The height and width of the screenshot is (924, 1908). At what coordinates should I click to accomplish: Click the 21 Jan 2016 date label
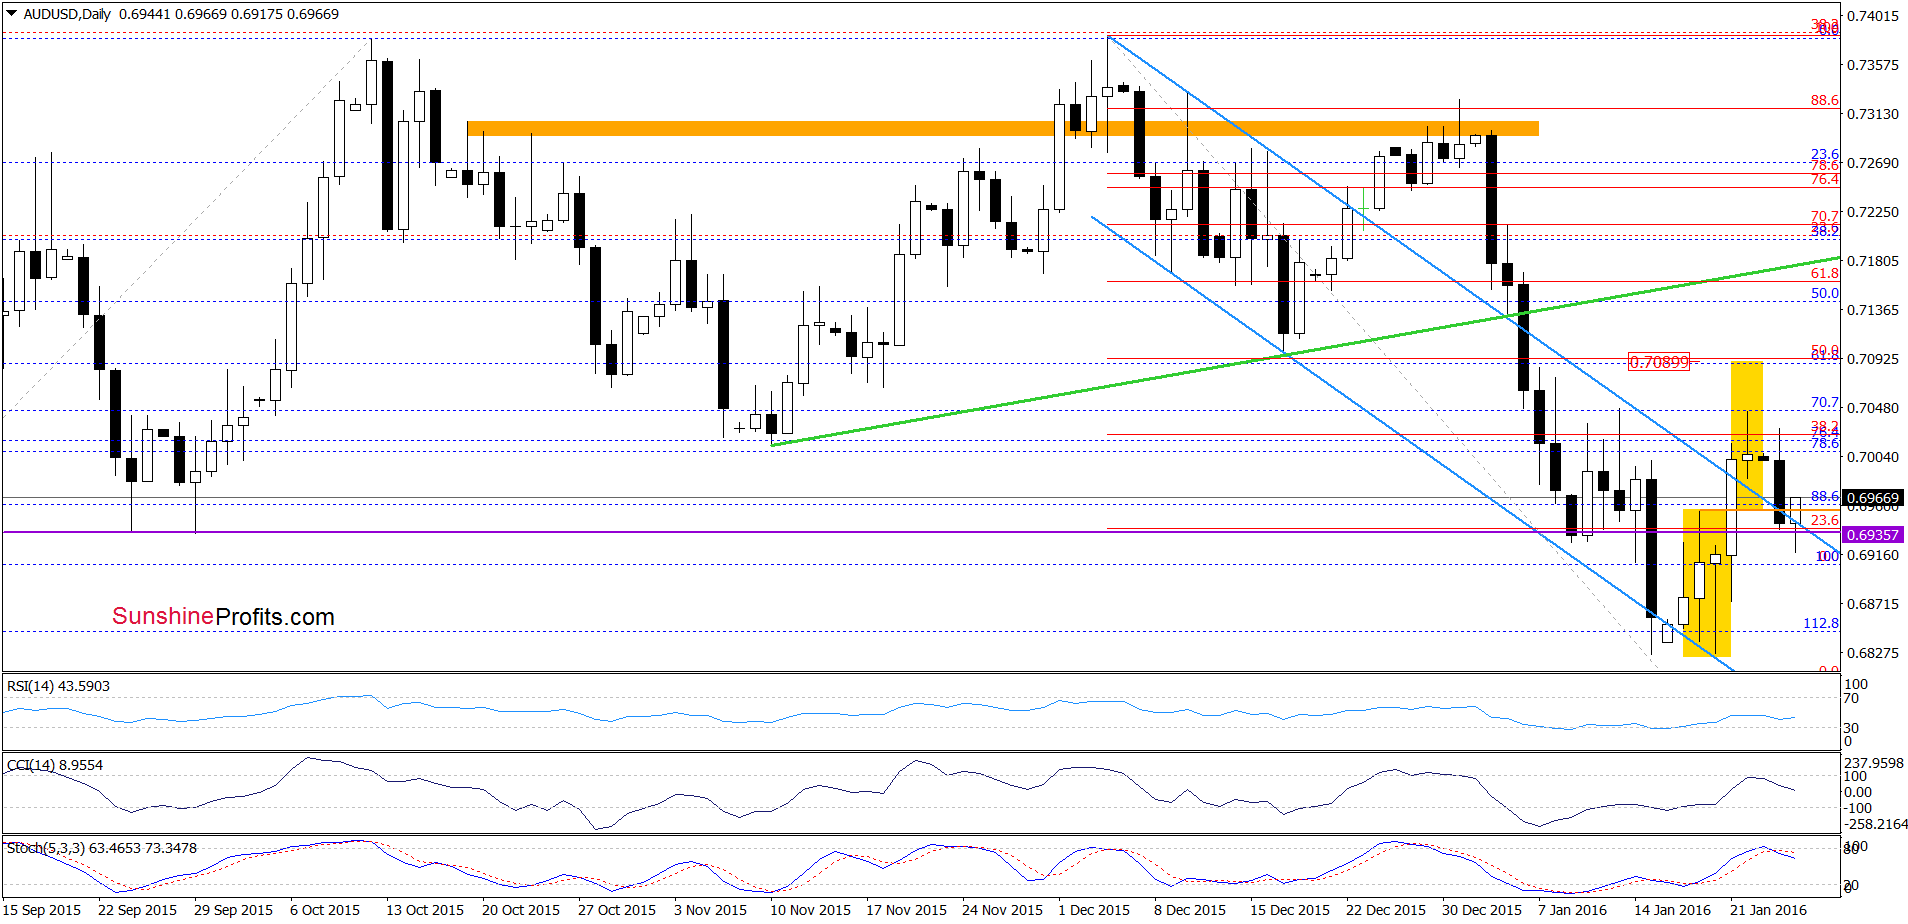click(1769, 910)
